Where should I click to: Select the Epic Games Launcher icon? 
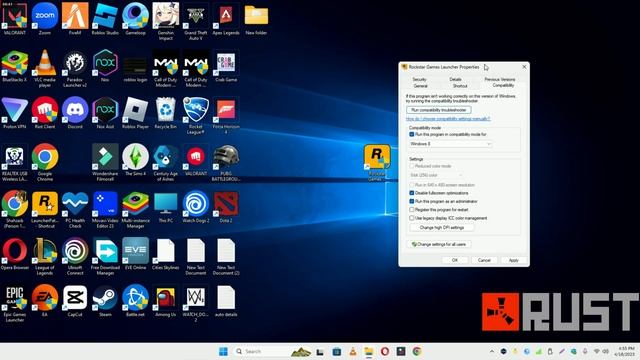point(15,303)
